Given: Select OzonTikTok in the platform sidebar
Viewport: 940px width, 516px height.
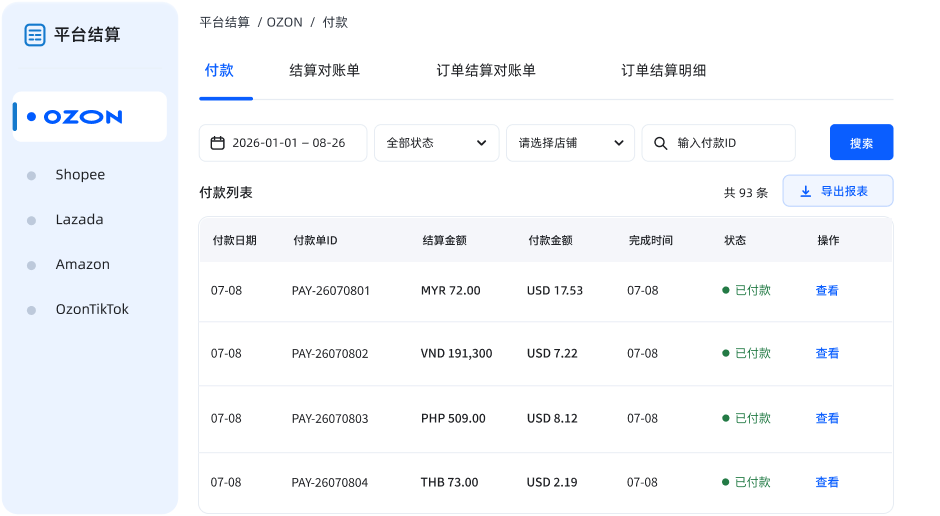Looking at the screenshot, I should pos(92,309).
